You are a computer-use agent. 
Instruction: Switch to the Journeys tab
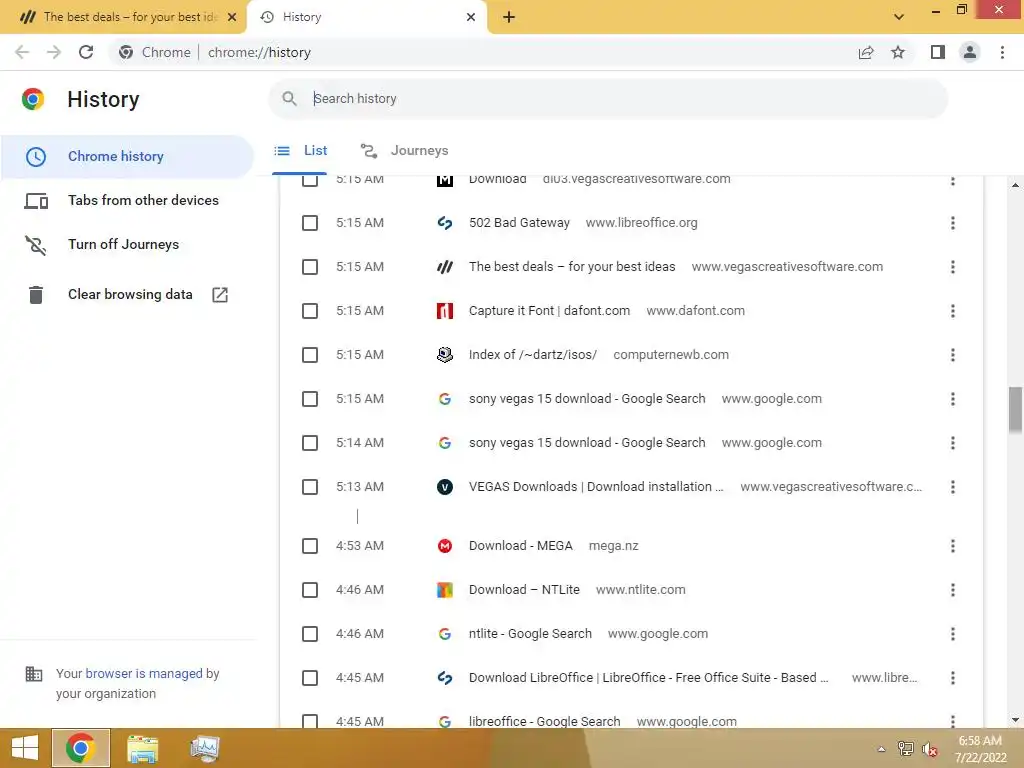pyautogui.click(x=405, y=151)
